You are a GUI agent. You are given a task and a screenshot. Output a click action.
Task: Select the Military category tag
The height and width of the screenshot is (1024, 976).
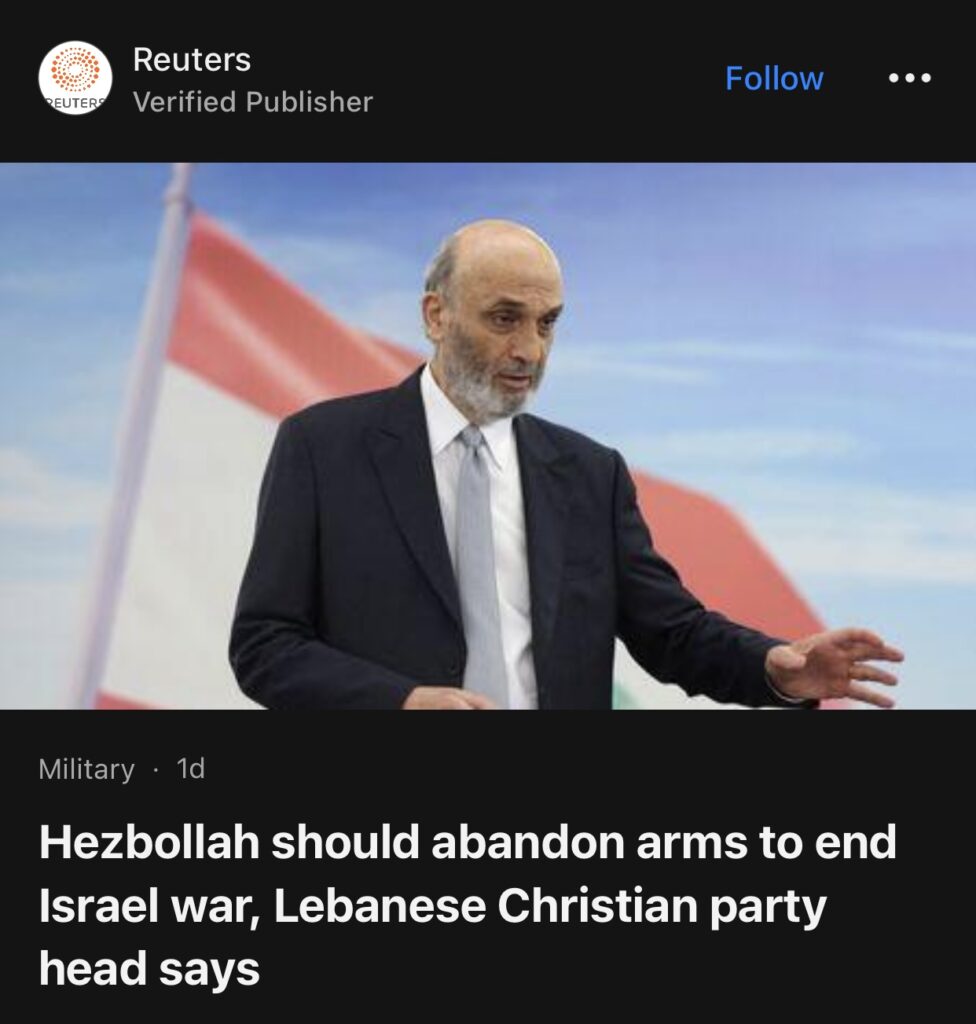click(x=86, y=769)
